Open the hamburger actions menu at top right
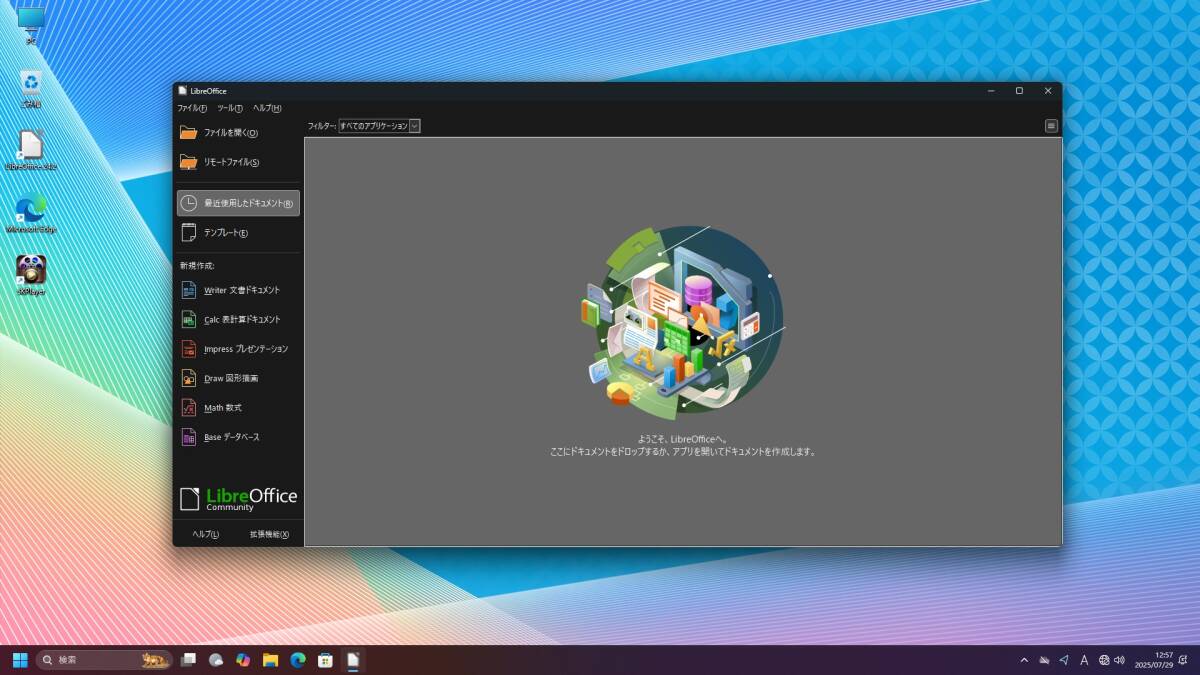 [x=1051, y=126]
